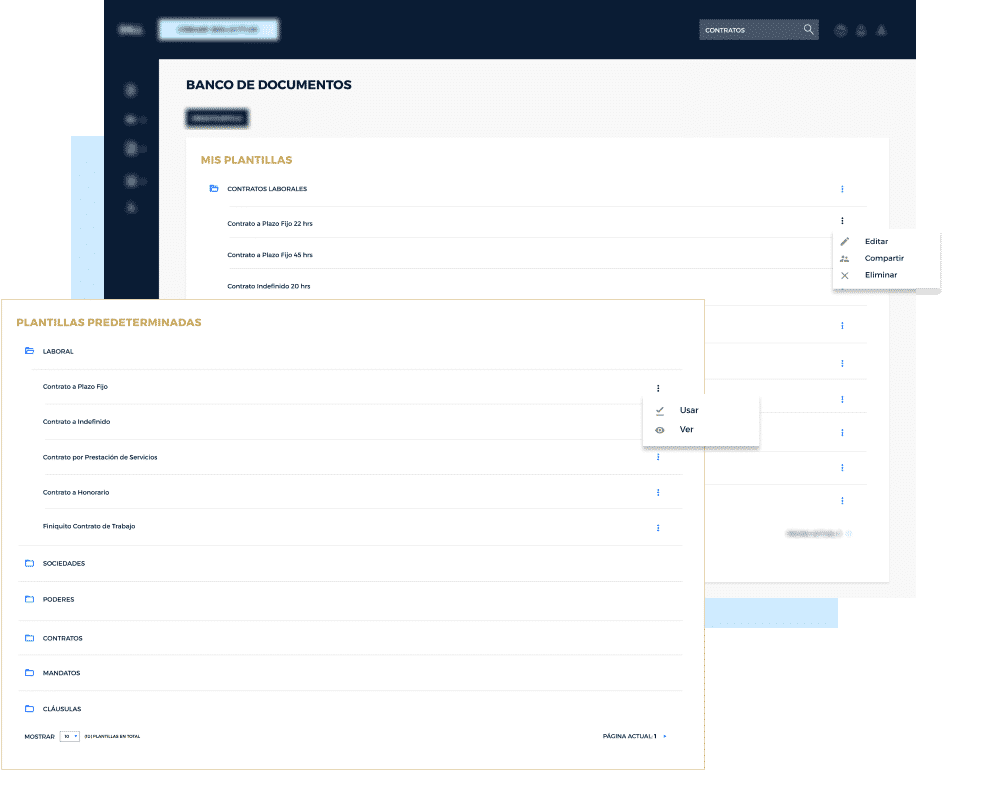Select Ver in the template popup menu

686,429
